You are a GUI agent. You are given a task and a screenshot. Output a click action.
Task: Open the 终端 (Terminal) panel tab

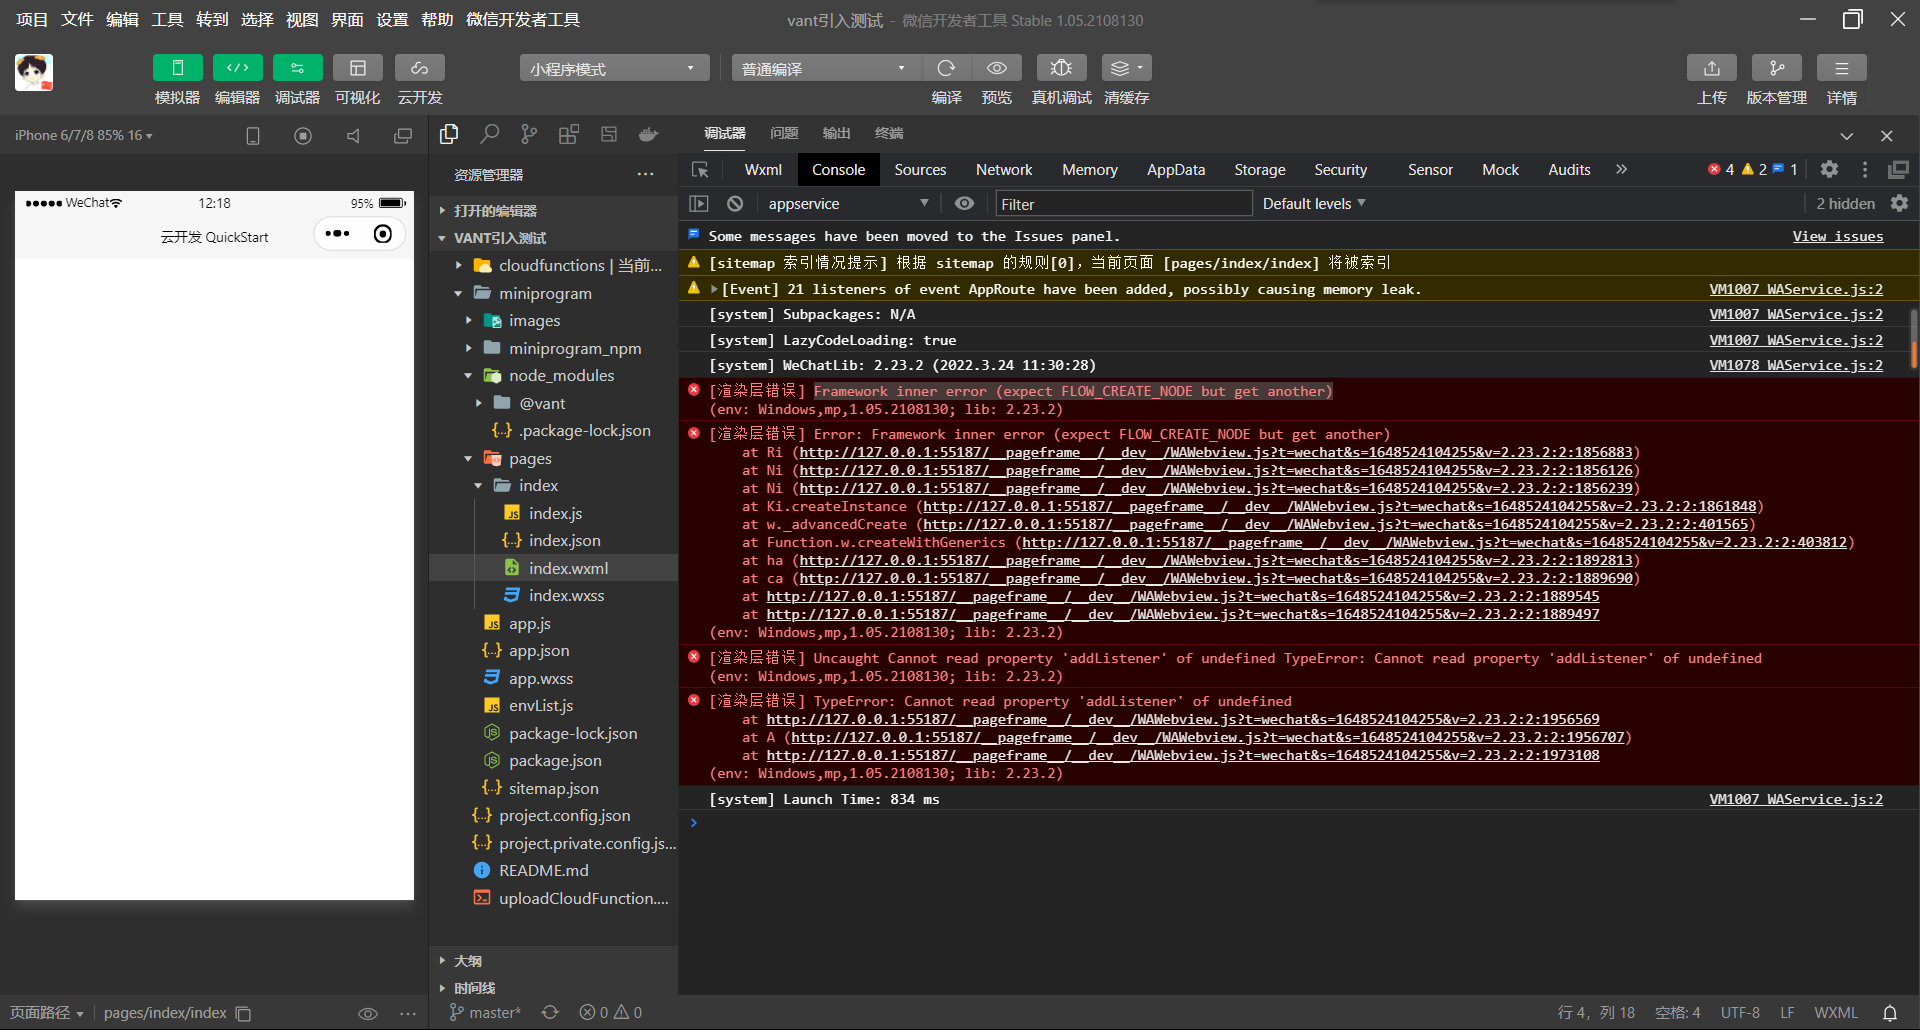point(889,133)
